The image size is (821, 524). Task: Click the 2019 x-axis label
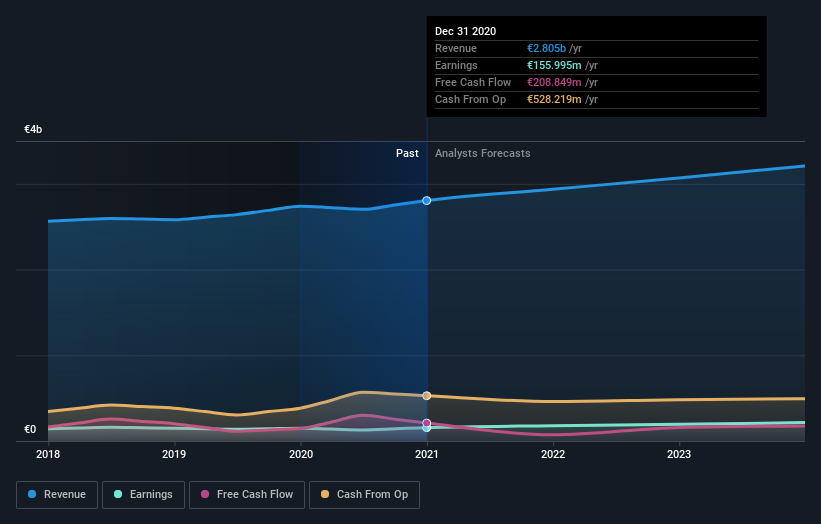pos(174,454)
